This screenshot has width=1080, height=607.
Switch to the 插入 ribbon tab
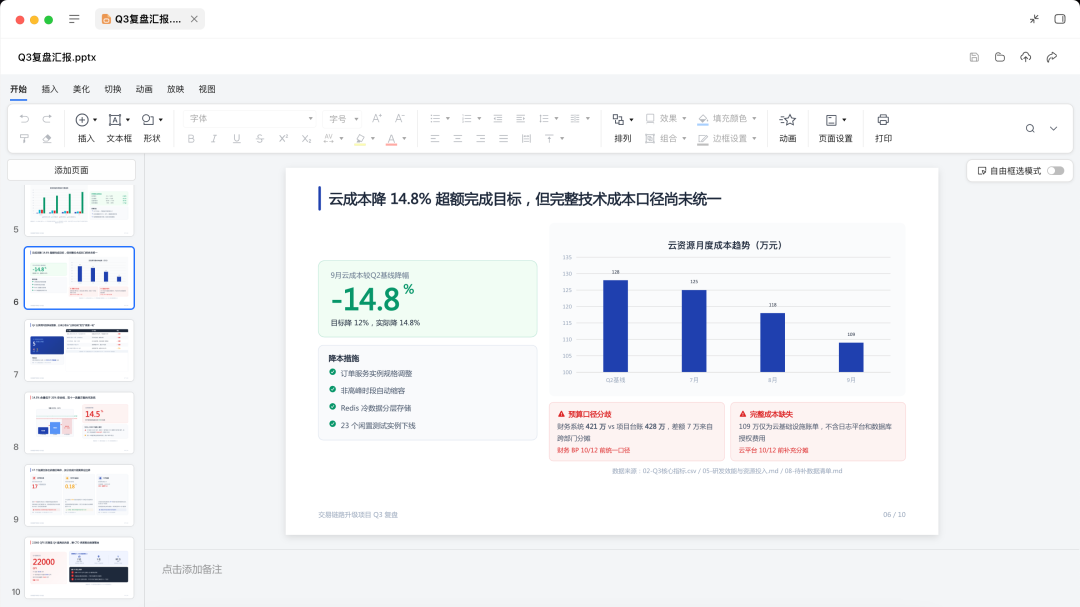click(50, 89)
